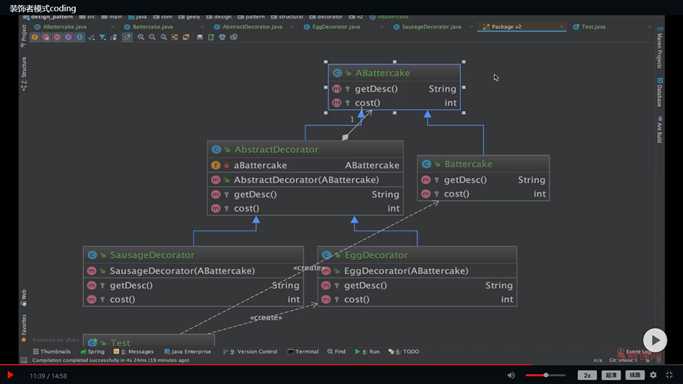Switch to AbstractDecorator.java editor tab

[248, 27]
